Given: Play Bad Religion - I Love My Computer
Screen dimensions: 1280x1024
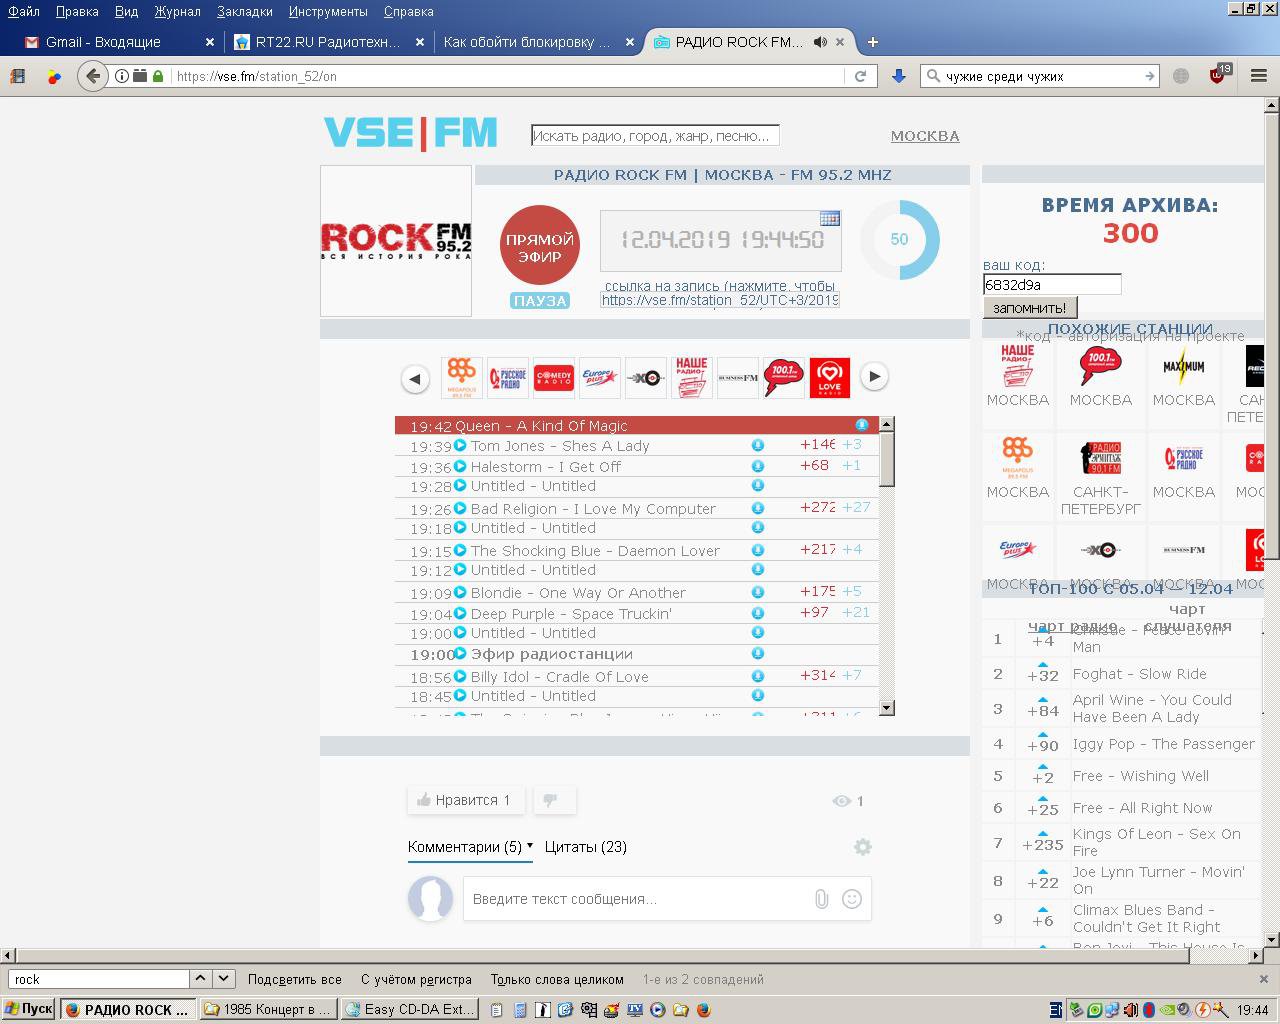Looking at the screenshot, I should coord(460,509).
